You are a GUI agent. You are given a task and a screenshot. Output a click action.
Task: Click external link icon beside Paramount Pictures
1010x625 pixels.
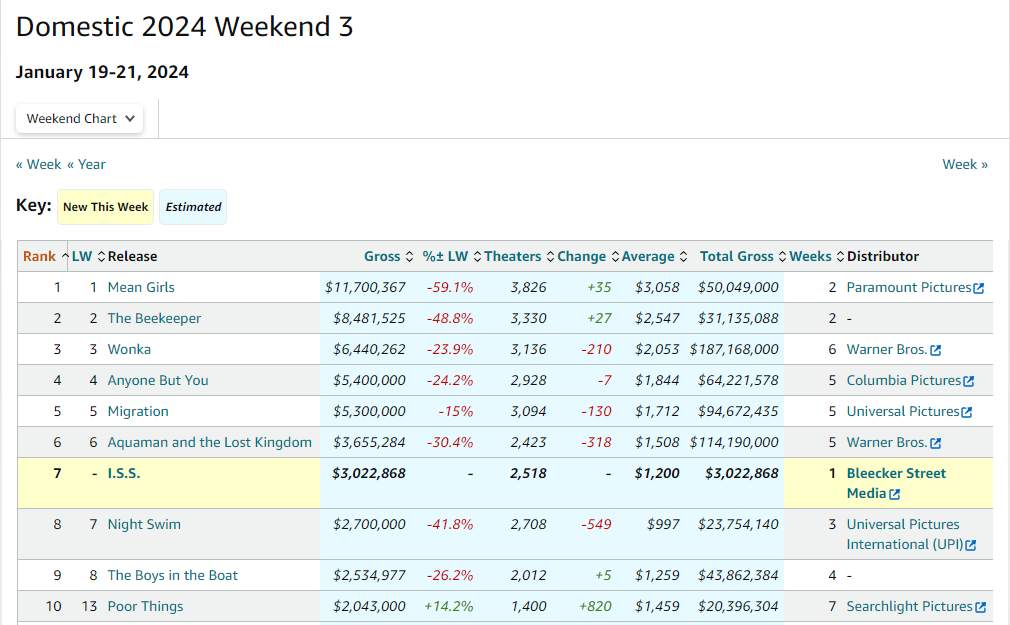coord(978,289)
